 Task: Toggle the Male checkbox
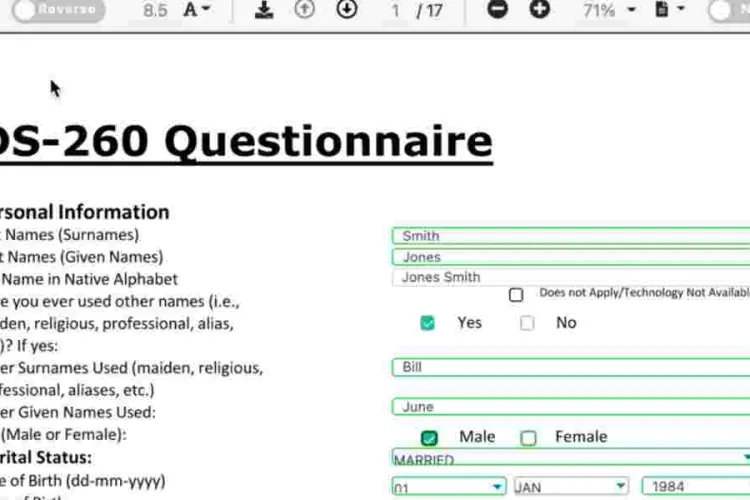(429, 438)
